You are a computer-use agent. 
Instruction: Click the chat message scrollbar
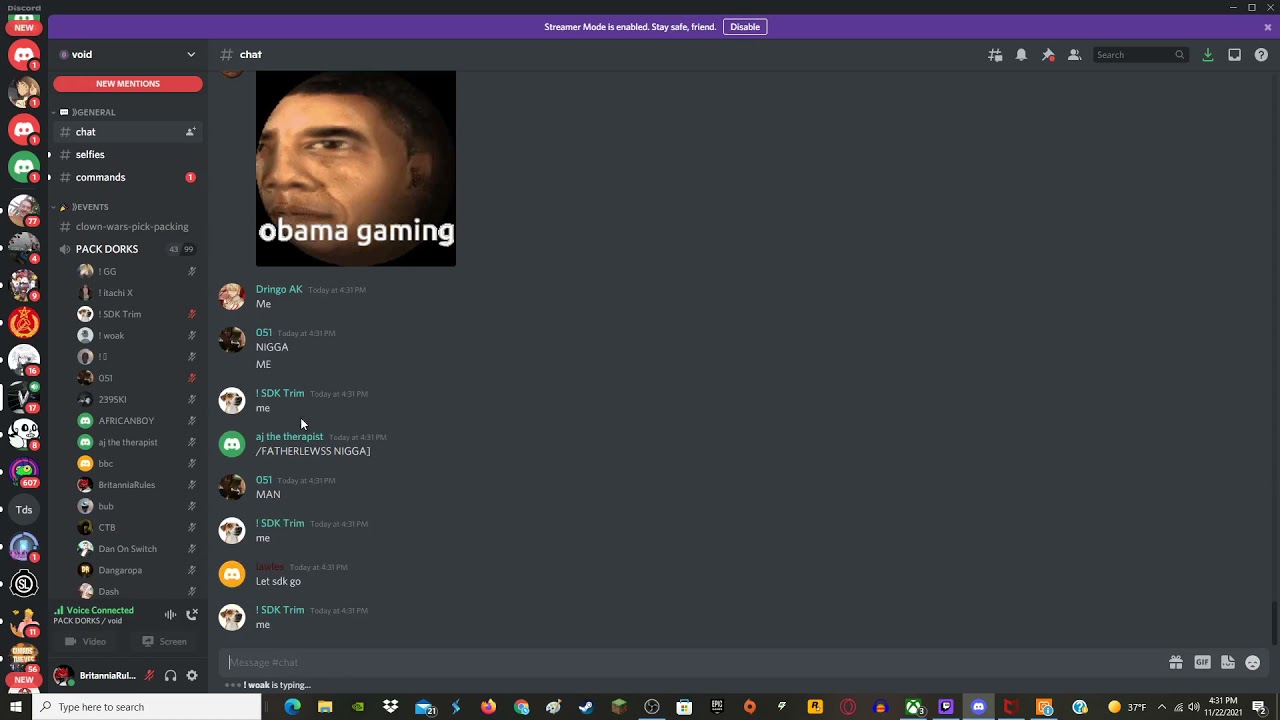(x=1274, y=625)
